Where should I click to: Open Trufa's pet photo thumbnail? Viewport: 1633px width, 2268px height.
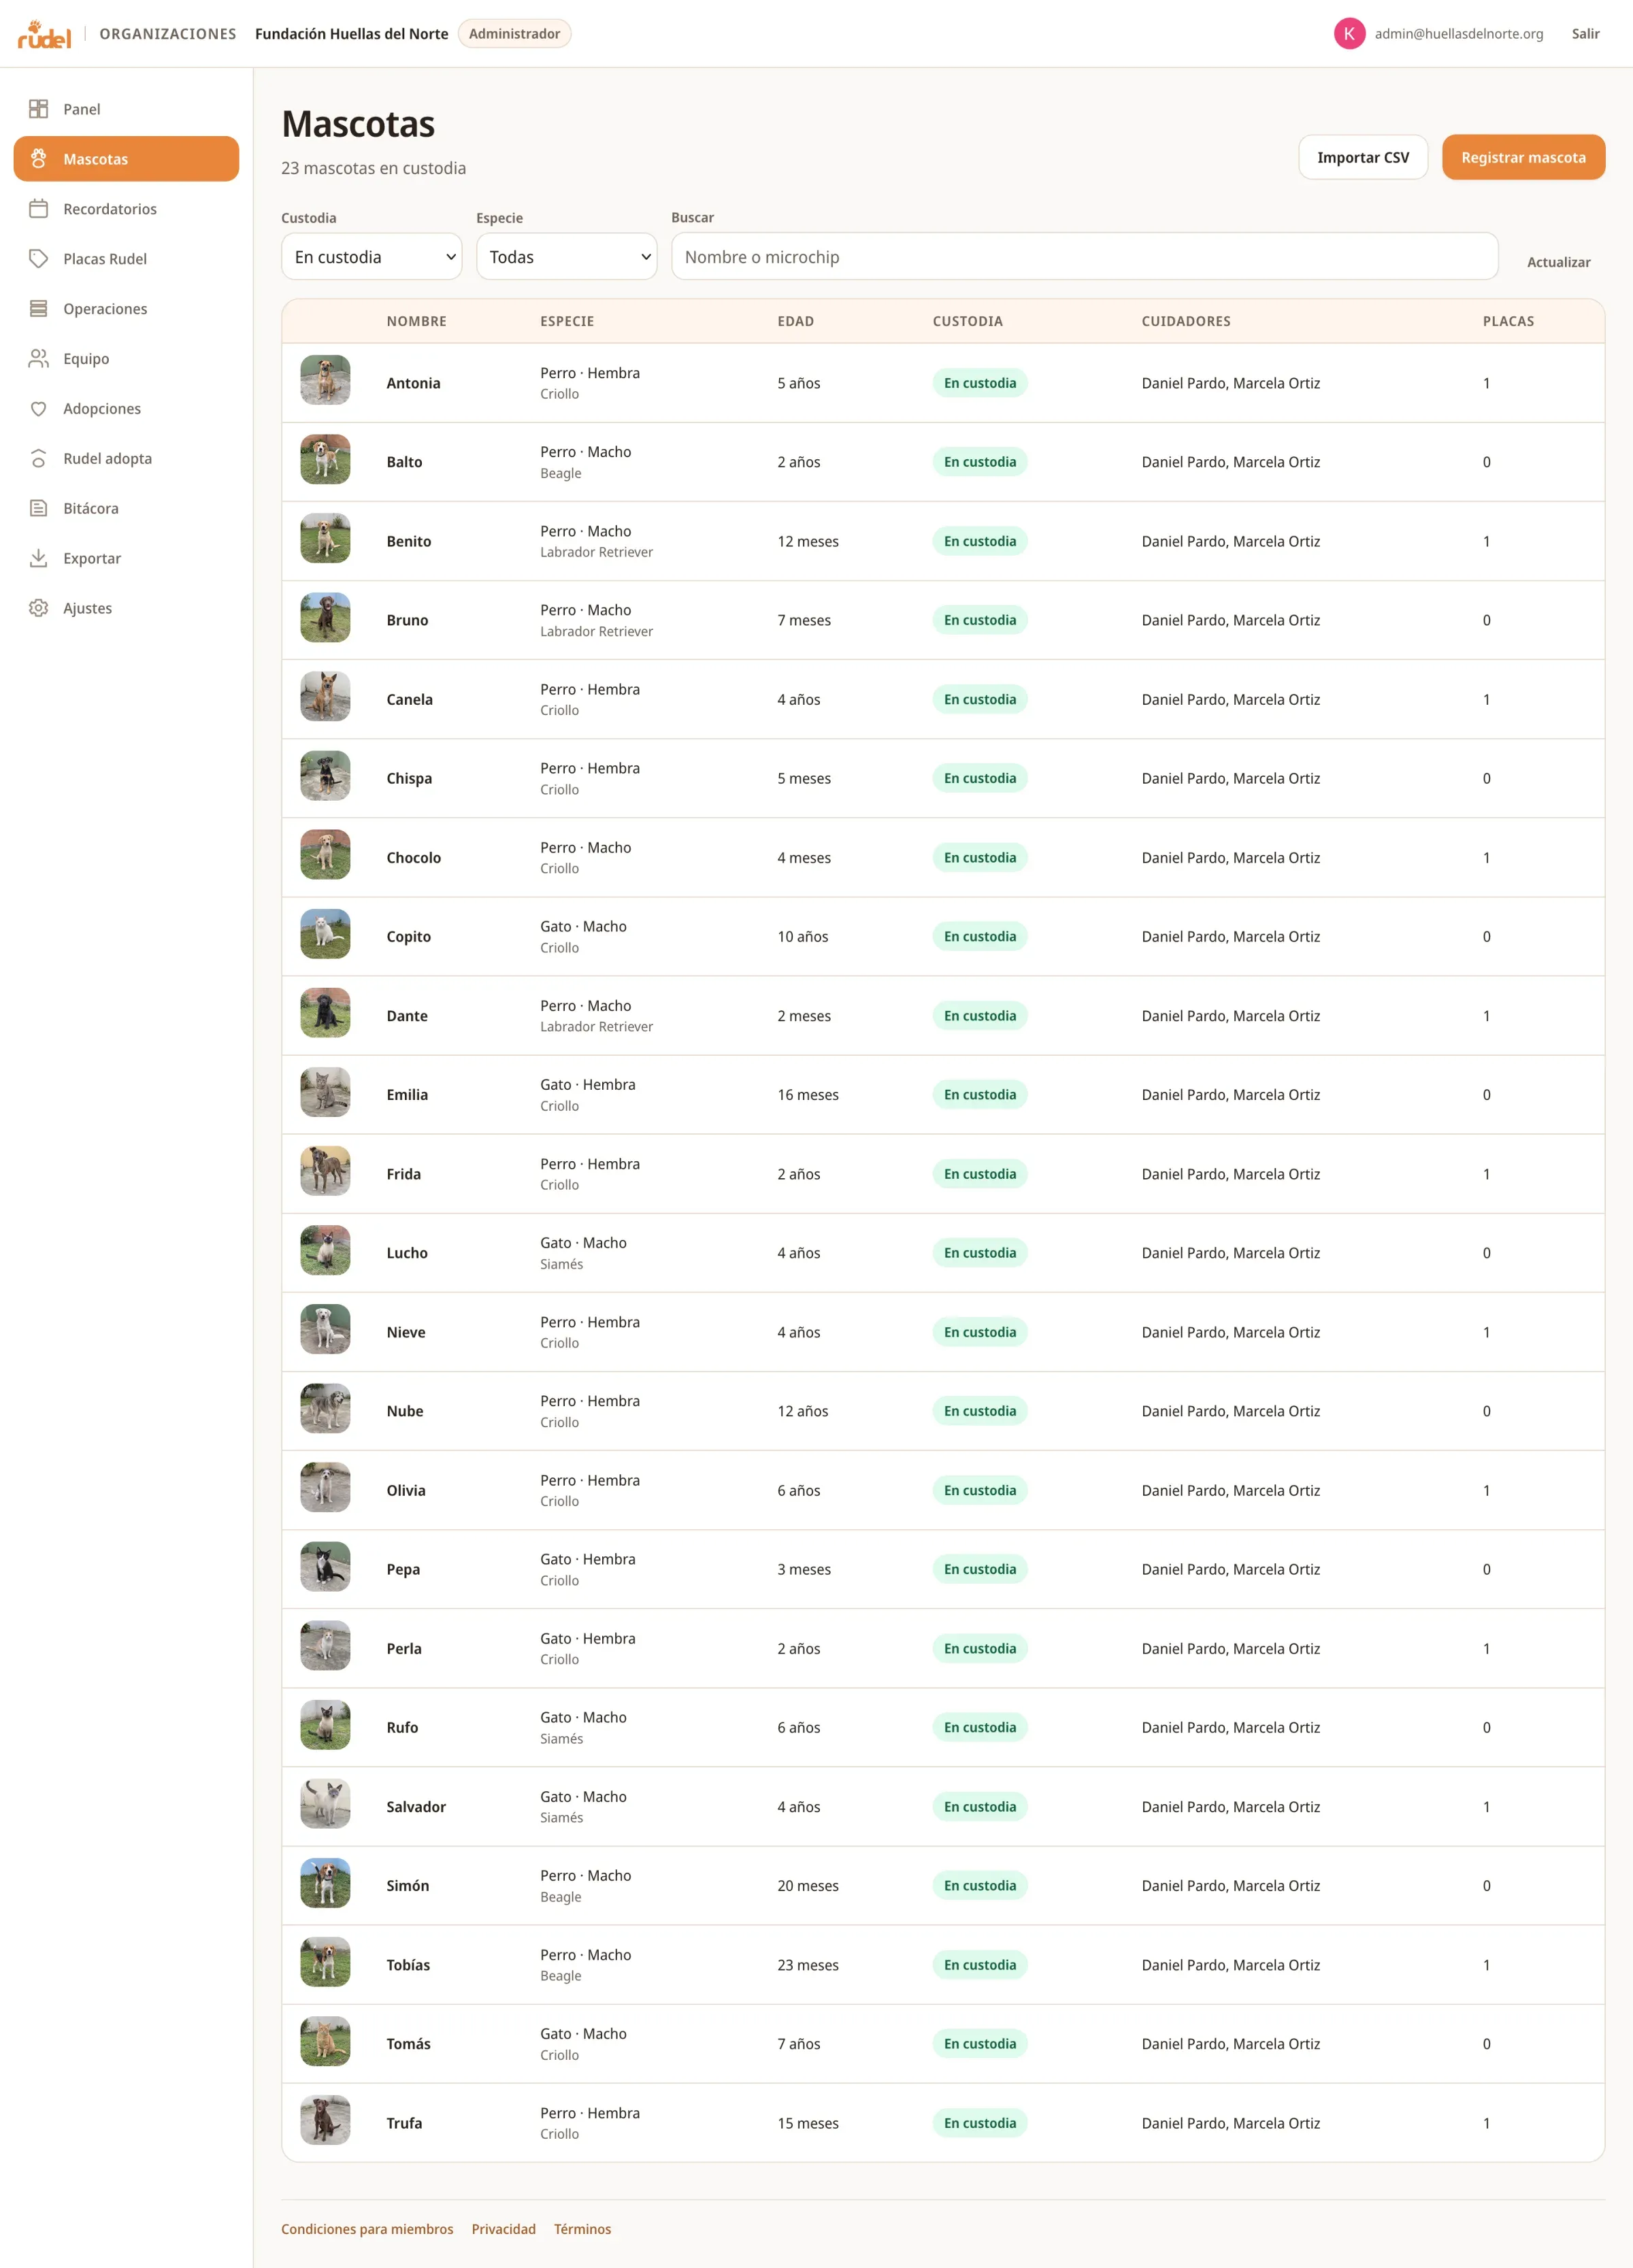(x=325, y=2120)
